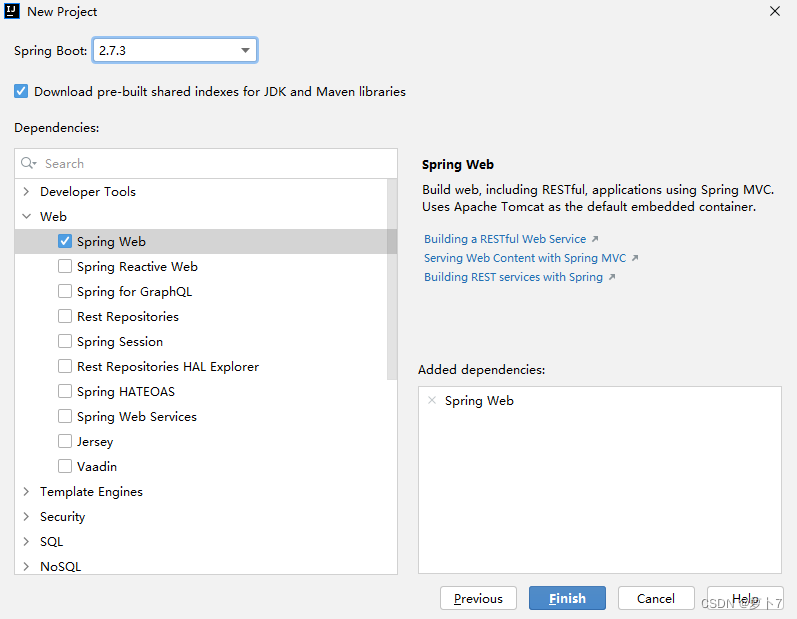This screenshot has height=619, width=797.
Task: Click the search magnifier icon
Action: click(28, 163)
